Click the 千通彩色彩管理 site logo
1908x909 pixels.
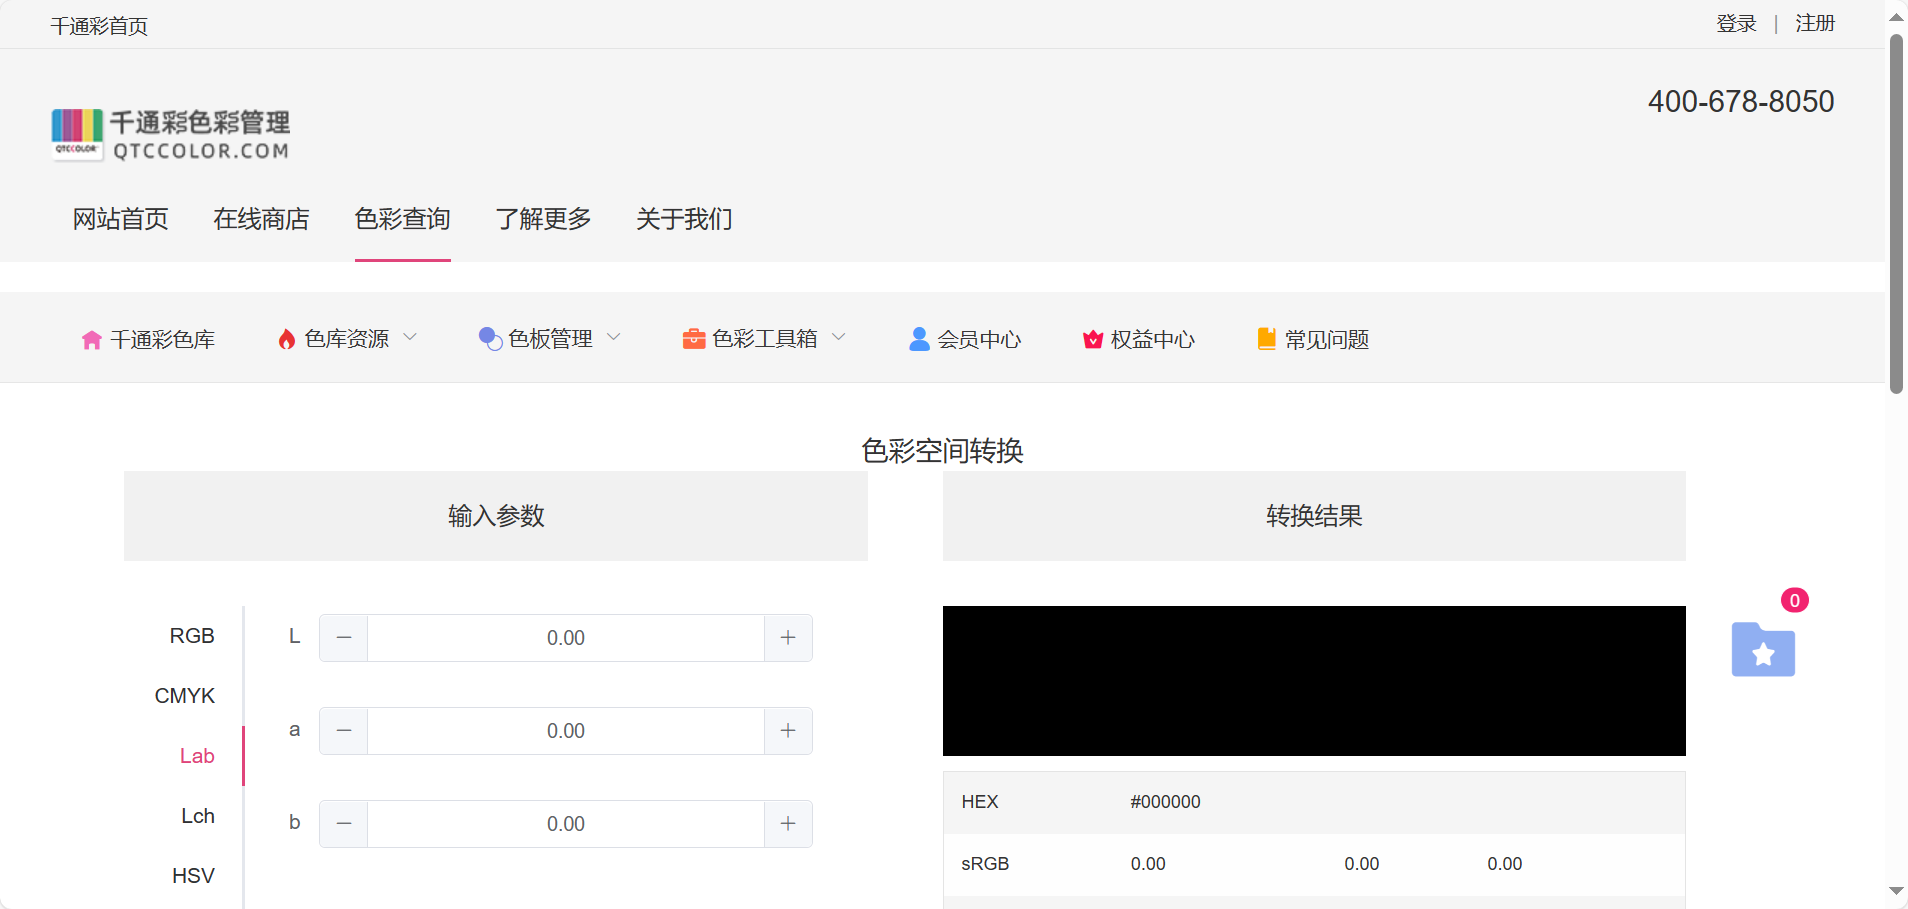(171, 135)
